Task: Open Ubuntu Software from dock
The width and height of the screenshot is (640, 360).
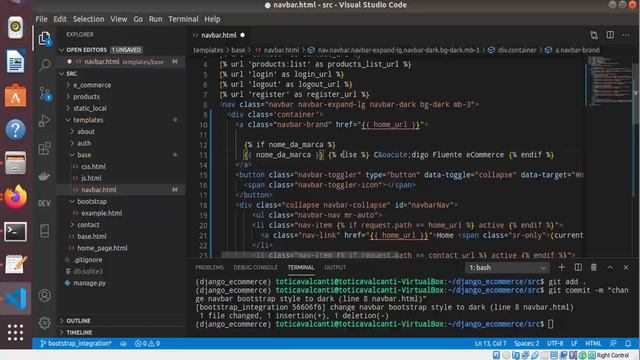Action: click(16, 96)
